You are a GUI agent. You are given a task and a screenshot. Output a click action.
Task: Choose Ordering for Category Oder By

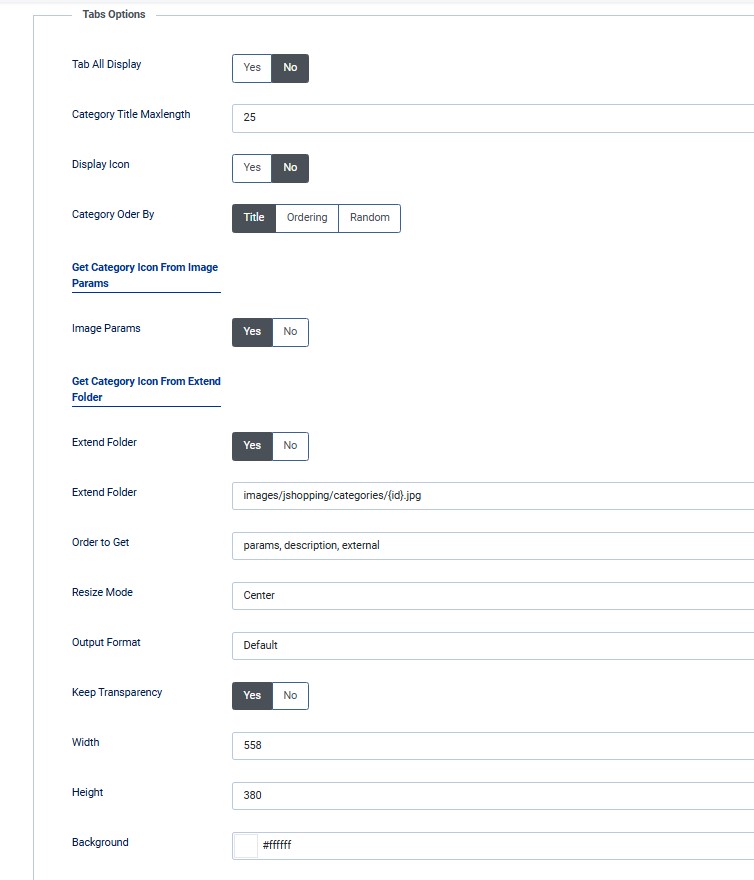click(307, 218)
